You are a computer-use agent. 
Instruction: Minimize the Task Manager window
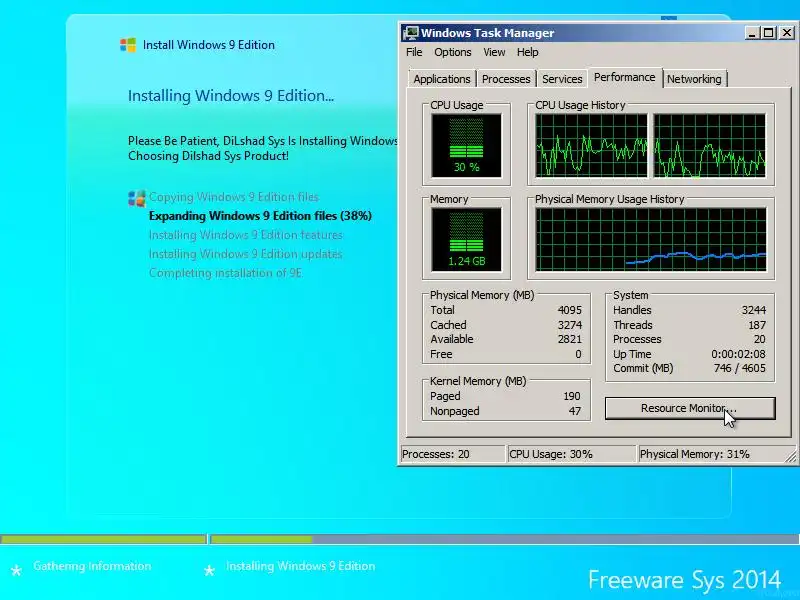pos(751,33)
